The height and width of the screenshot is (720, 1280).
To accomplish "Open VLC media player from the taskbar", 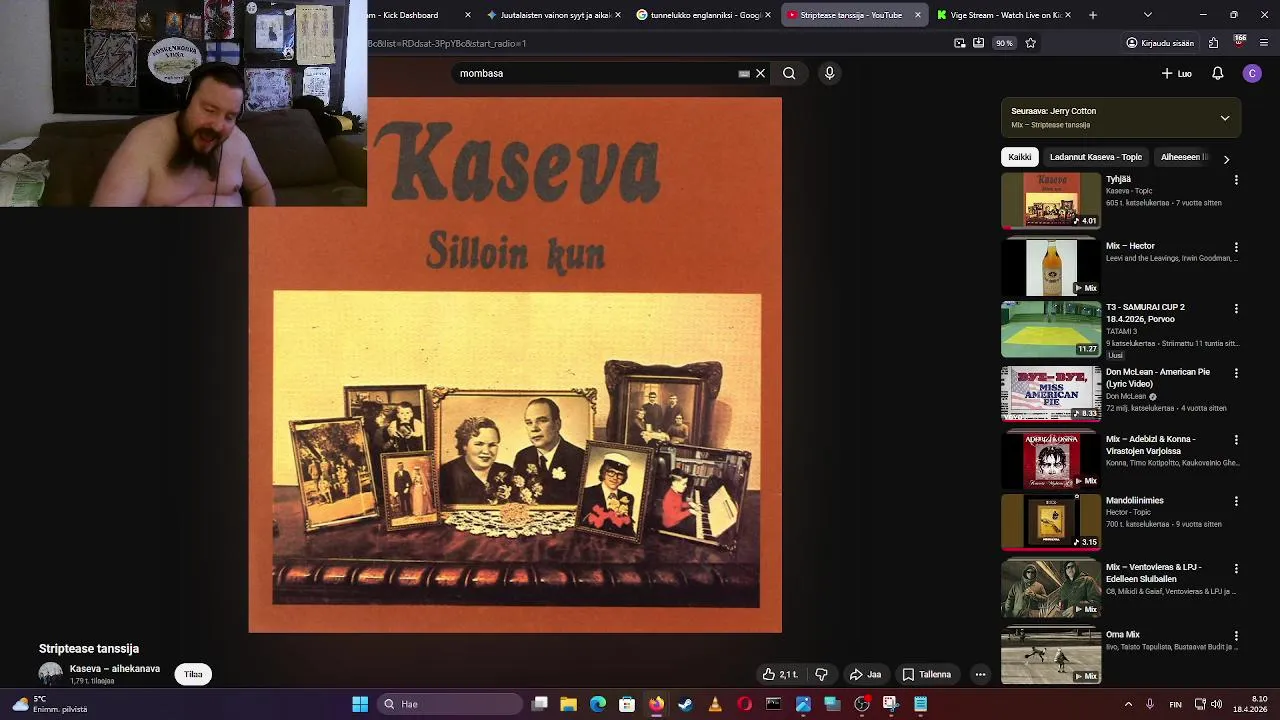I will [714, 704].
